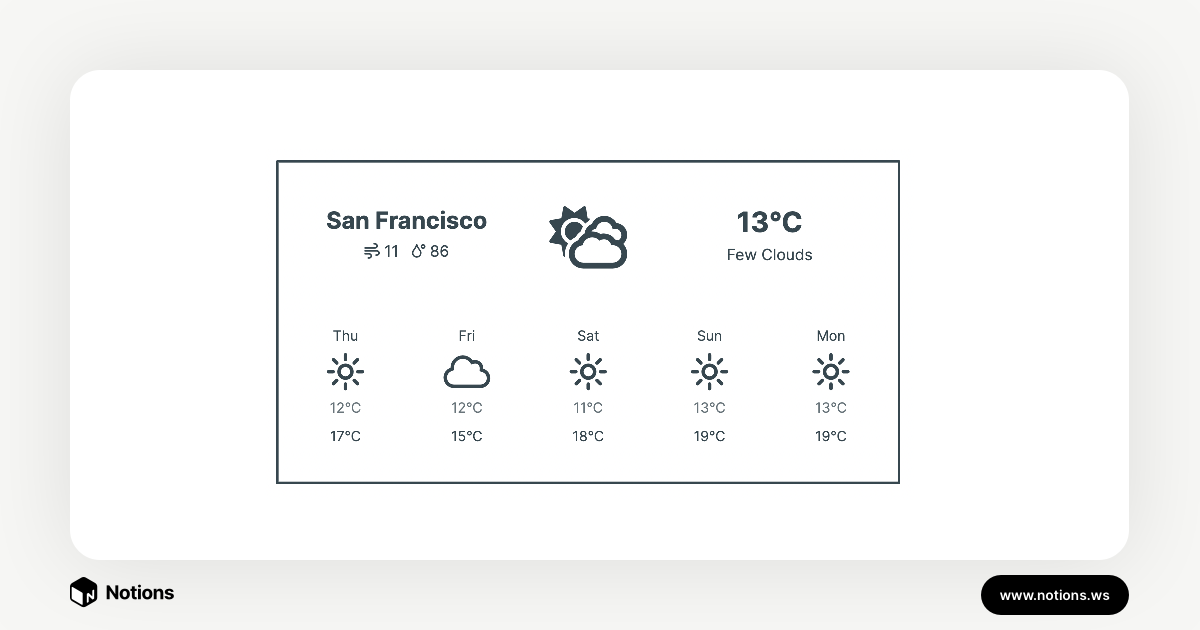
Task: Click the wind speed icon
Action: (371, 251)
